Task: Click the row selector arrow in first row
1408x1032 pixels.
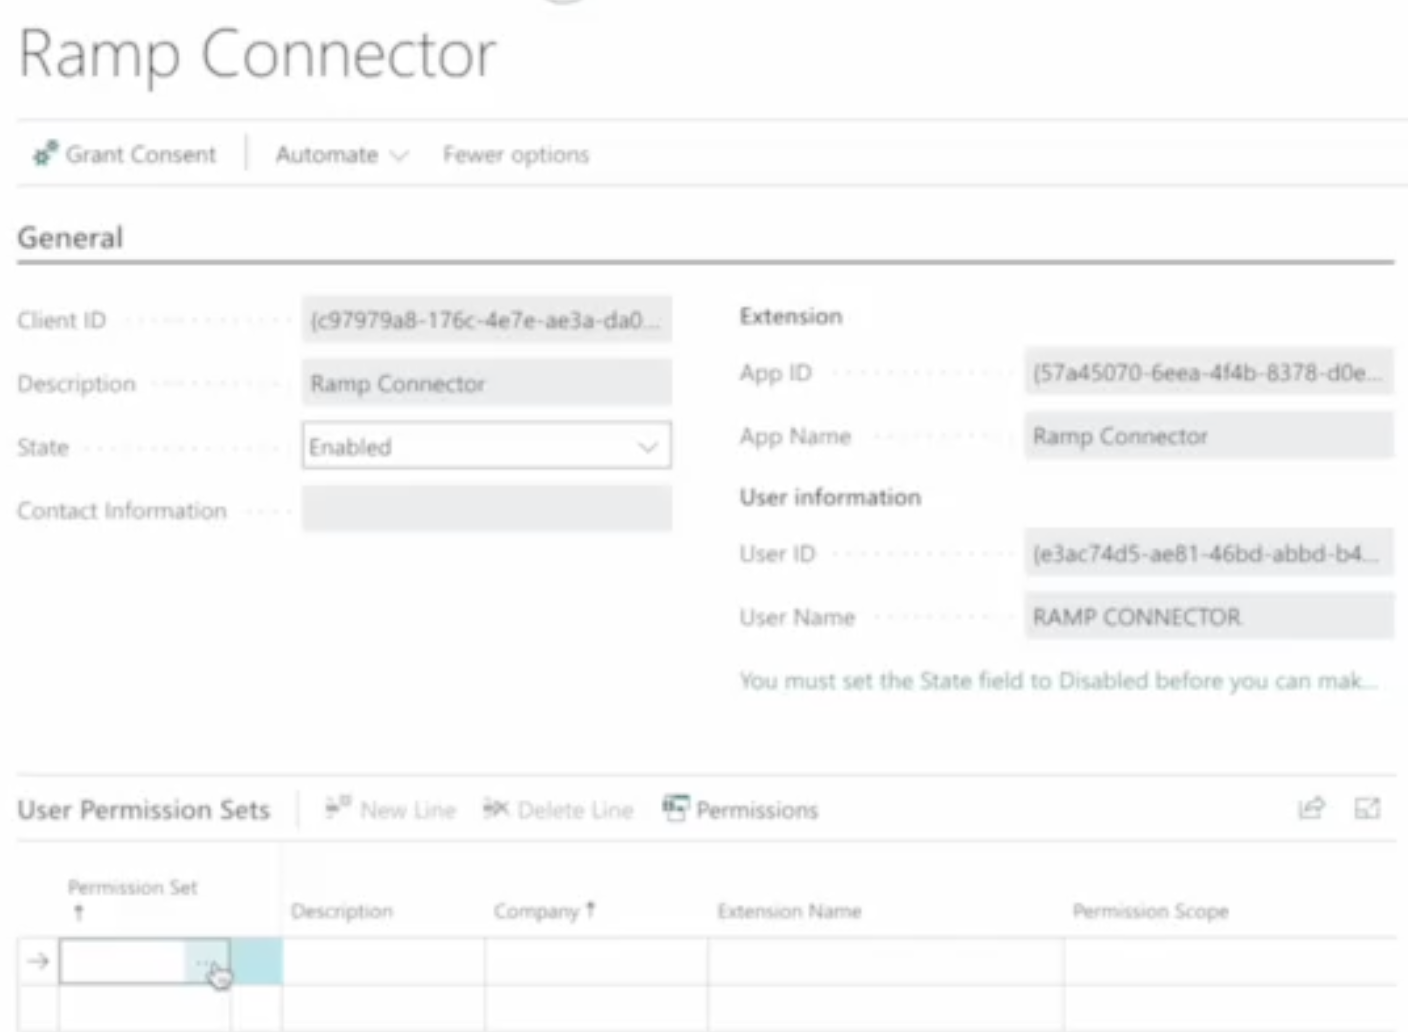Action: pyautogui.click(x=38, y=961)
